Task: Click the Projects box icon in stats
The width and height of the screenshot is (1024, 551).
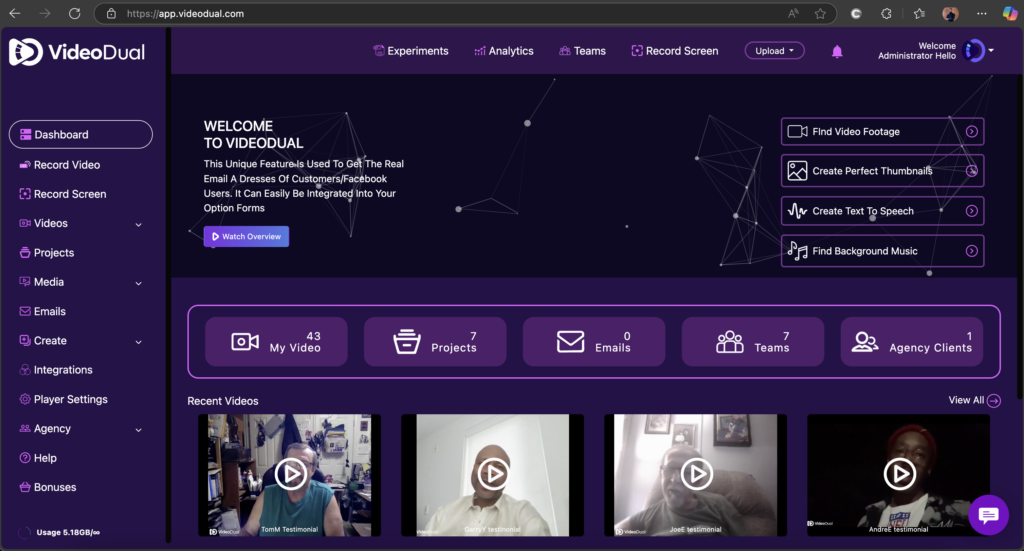Action: pyautogui.click(x=406, y=341)
